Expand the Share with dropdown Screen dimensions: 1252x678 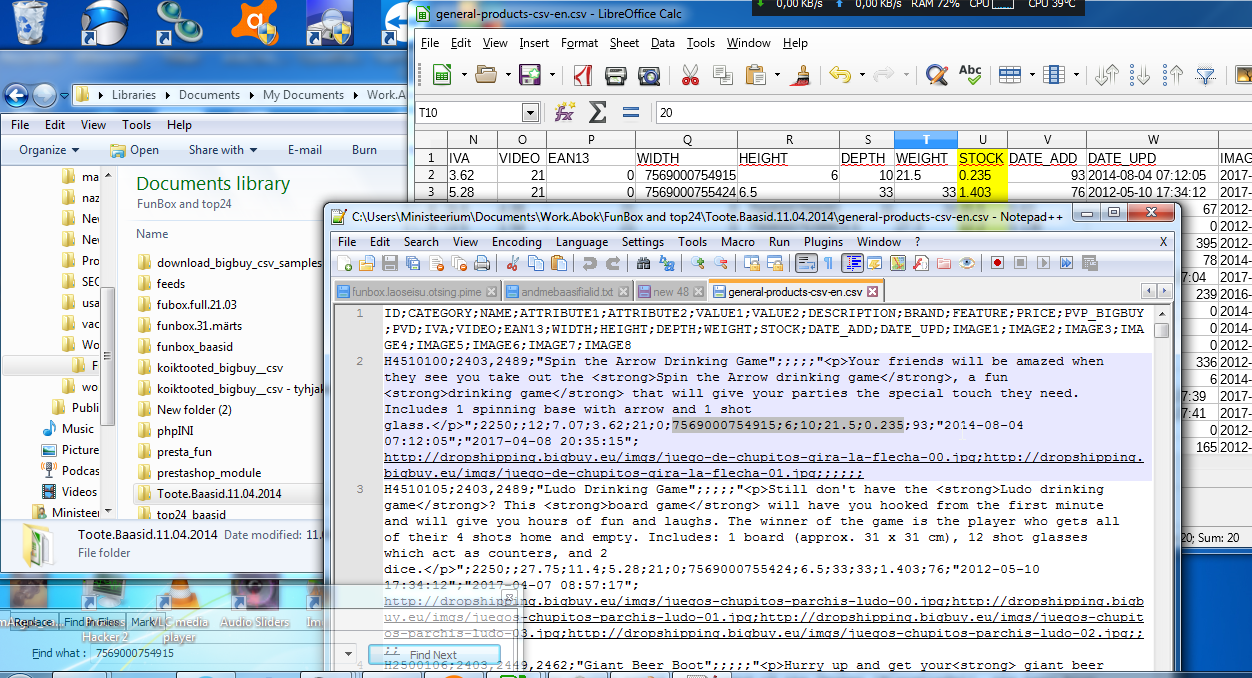point(223,150)
